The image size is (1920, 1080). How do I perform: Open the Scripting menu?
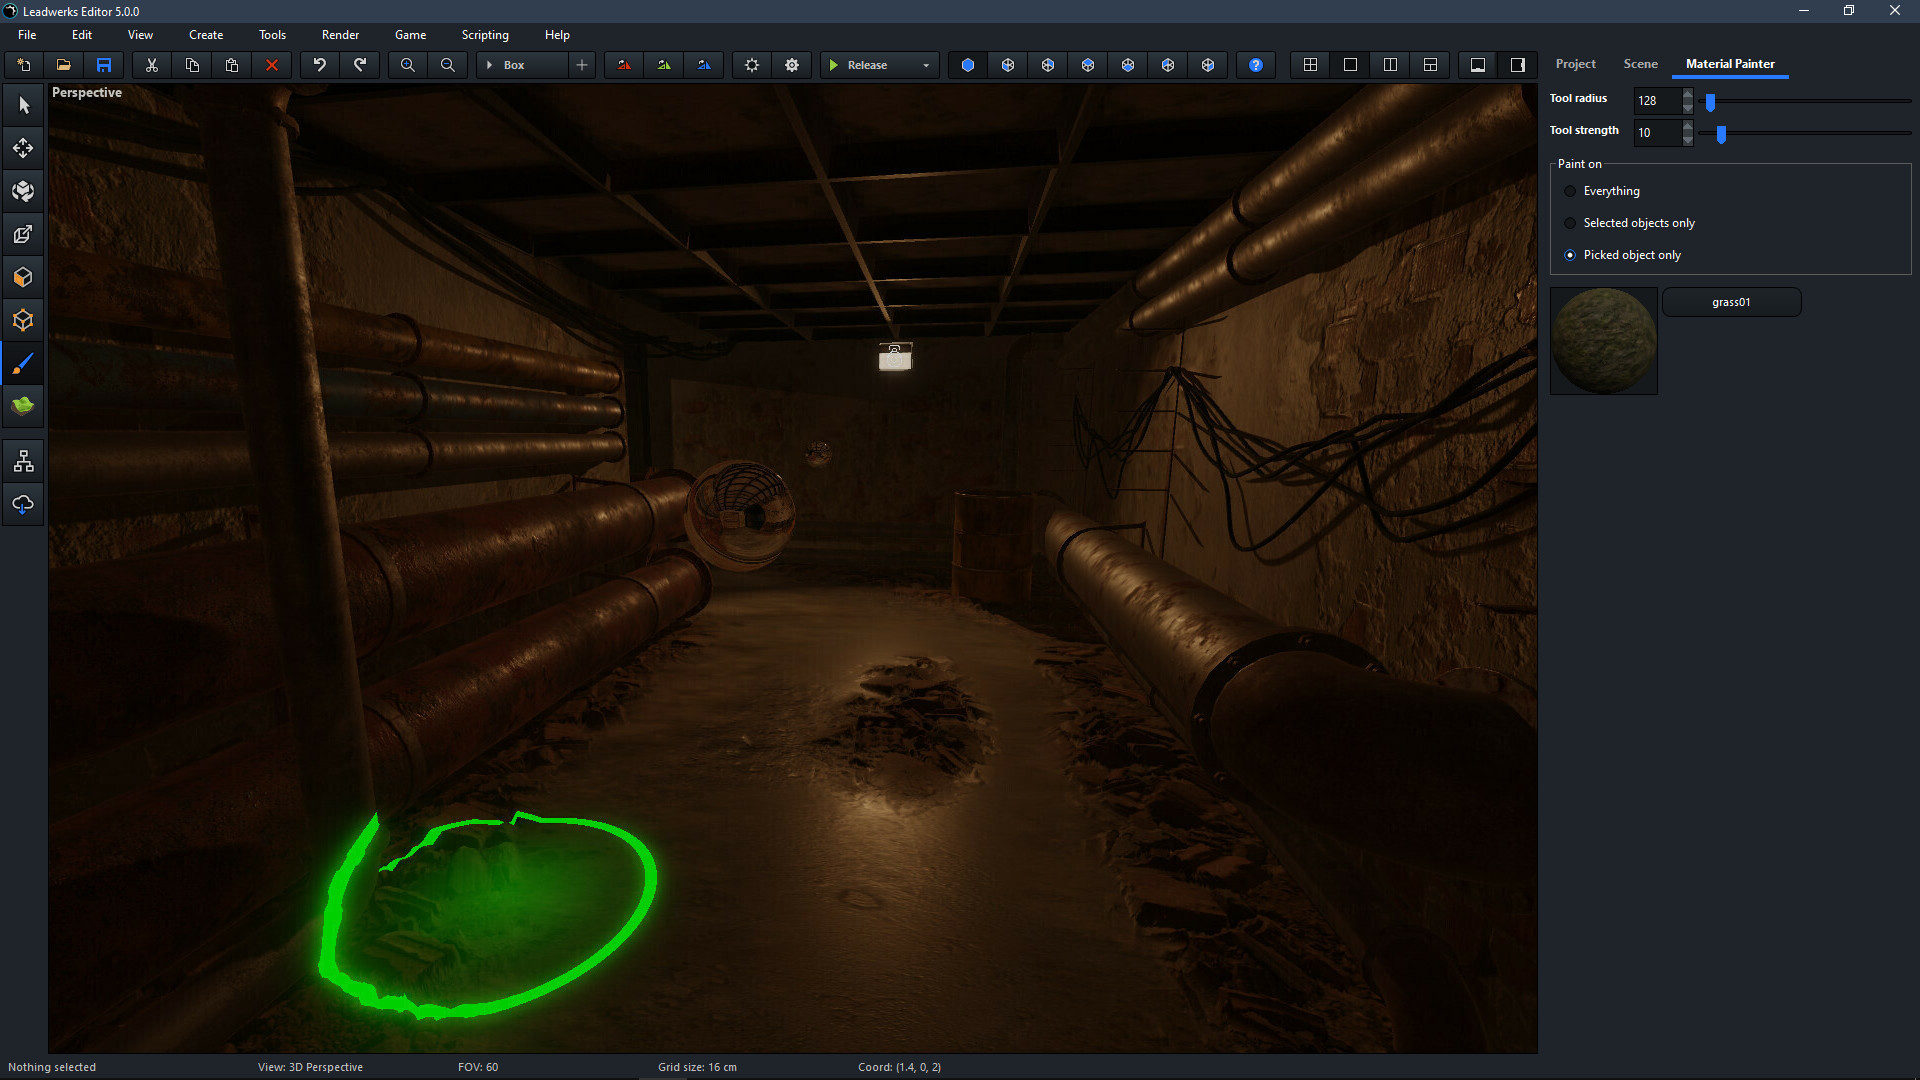484,34
